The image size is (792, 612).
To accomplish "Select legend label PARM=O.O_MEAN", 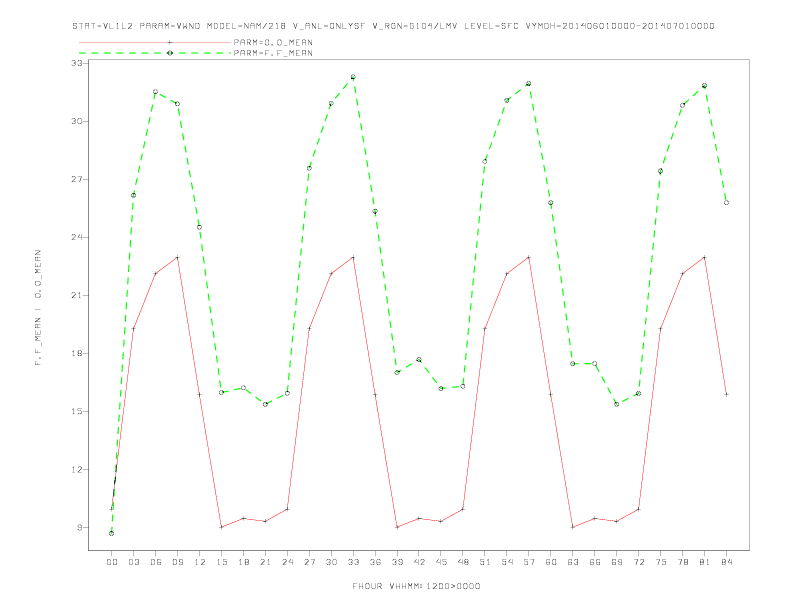I will (273, 42).
